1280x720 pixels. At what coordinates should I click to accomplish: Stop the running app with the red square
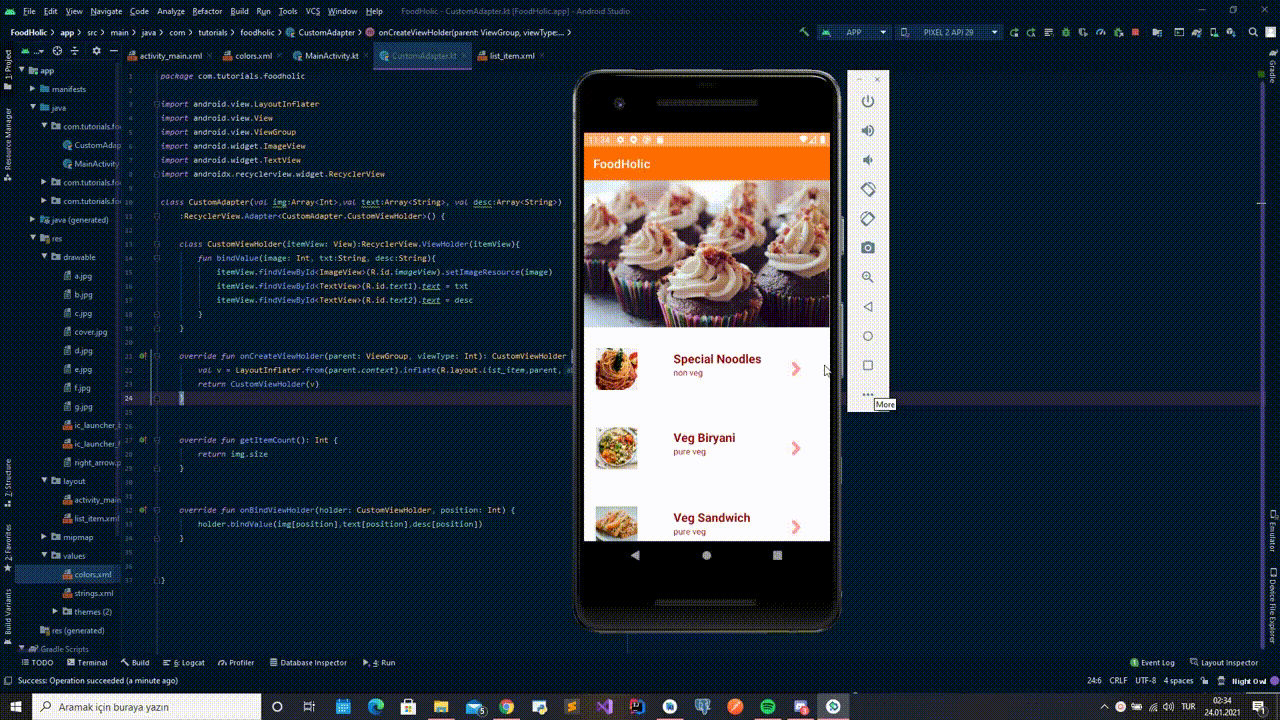tap(1135, 32)
